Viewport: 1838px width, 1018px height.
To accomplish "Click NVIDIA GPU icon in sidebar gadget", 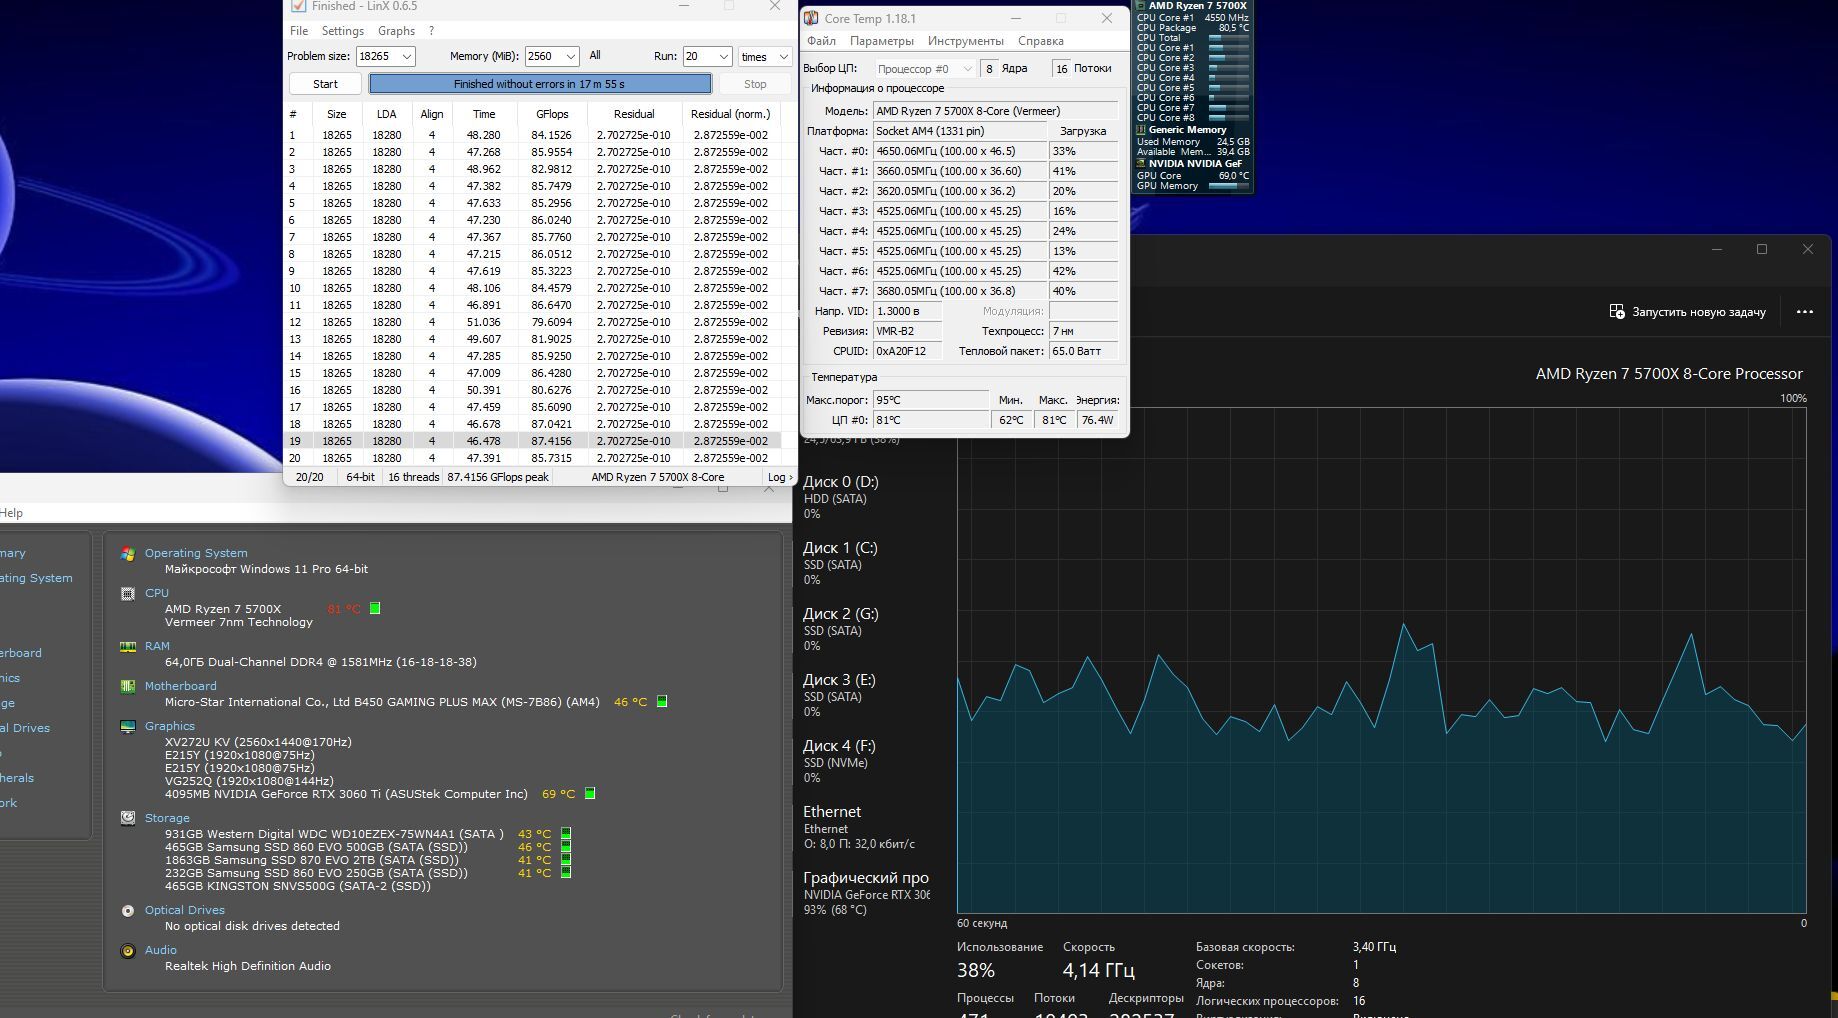I will (x=1141, y=164).
